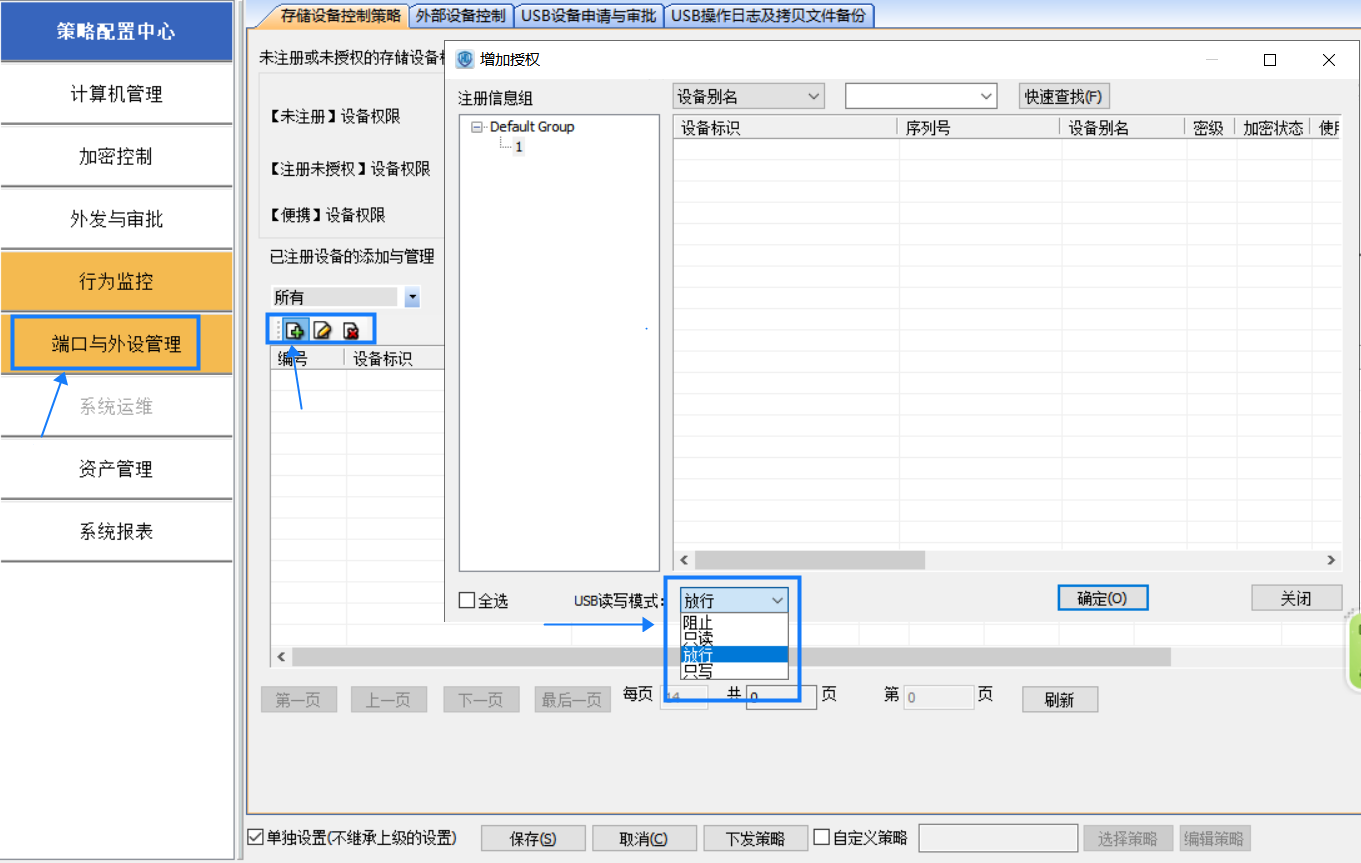Confirm with the 确定(O) button
This screenshot has height=863, width=1361.
click(1102, 598)
